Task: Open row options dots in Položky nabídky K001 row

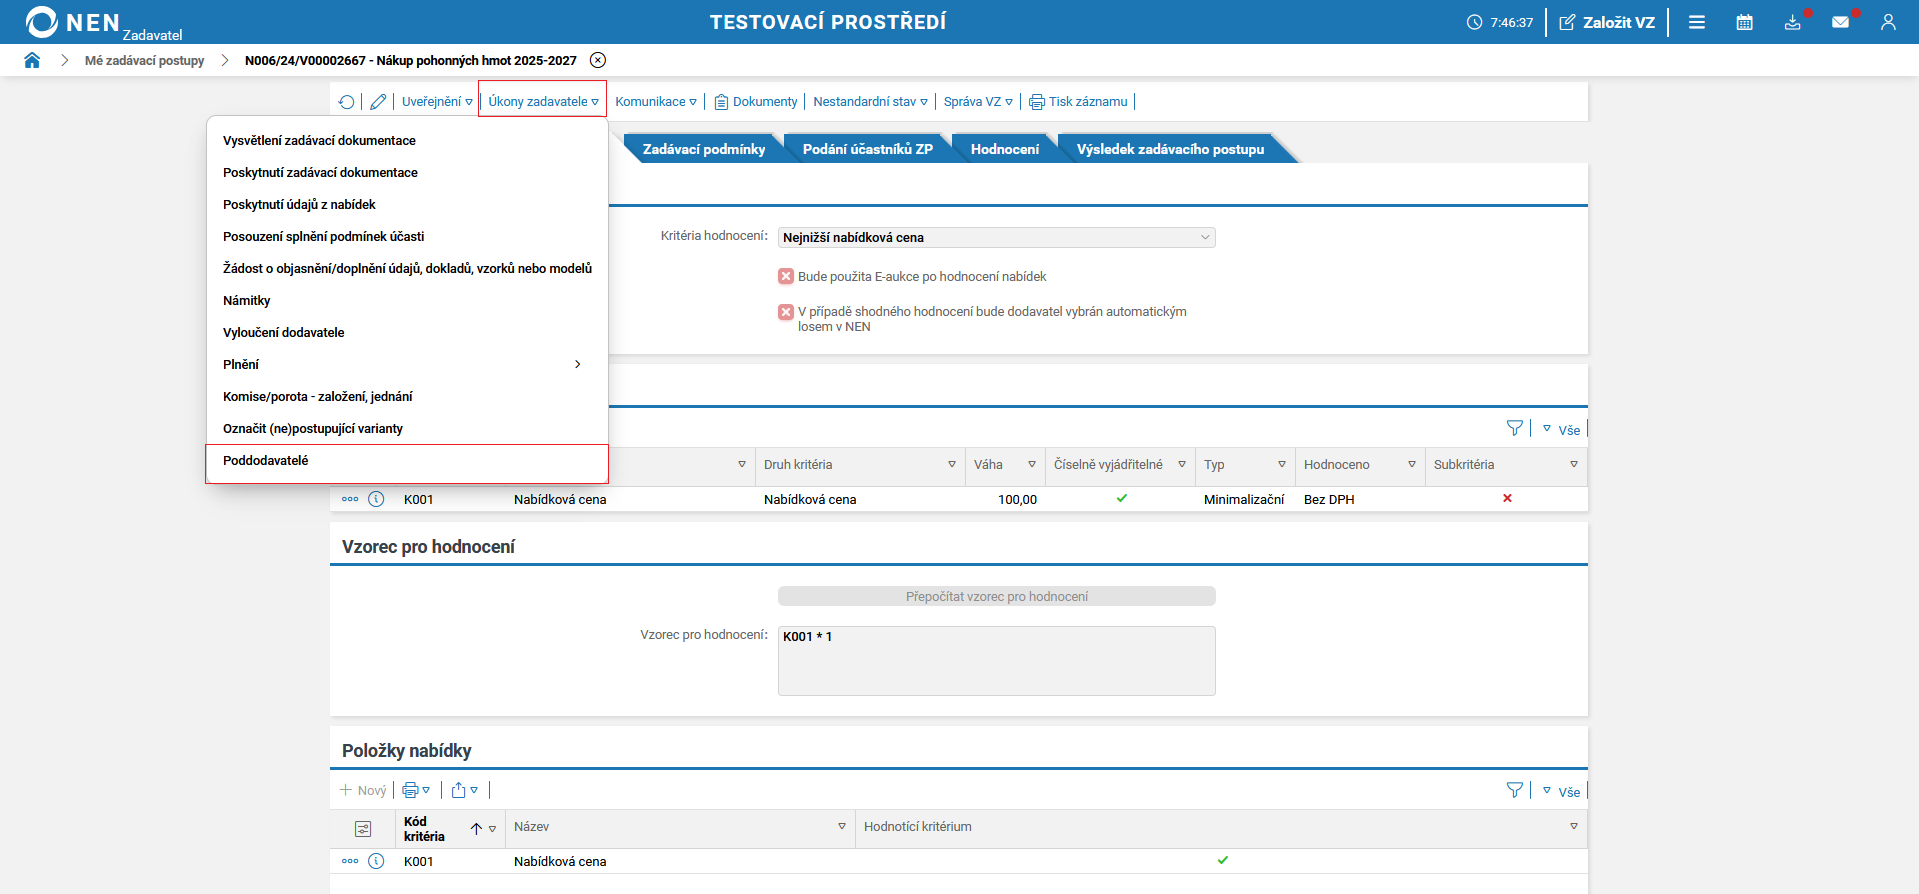Action: 350,861
